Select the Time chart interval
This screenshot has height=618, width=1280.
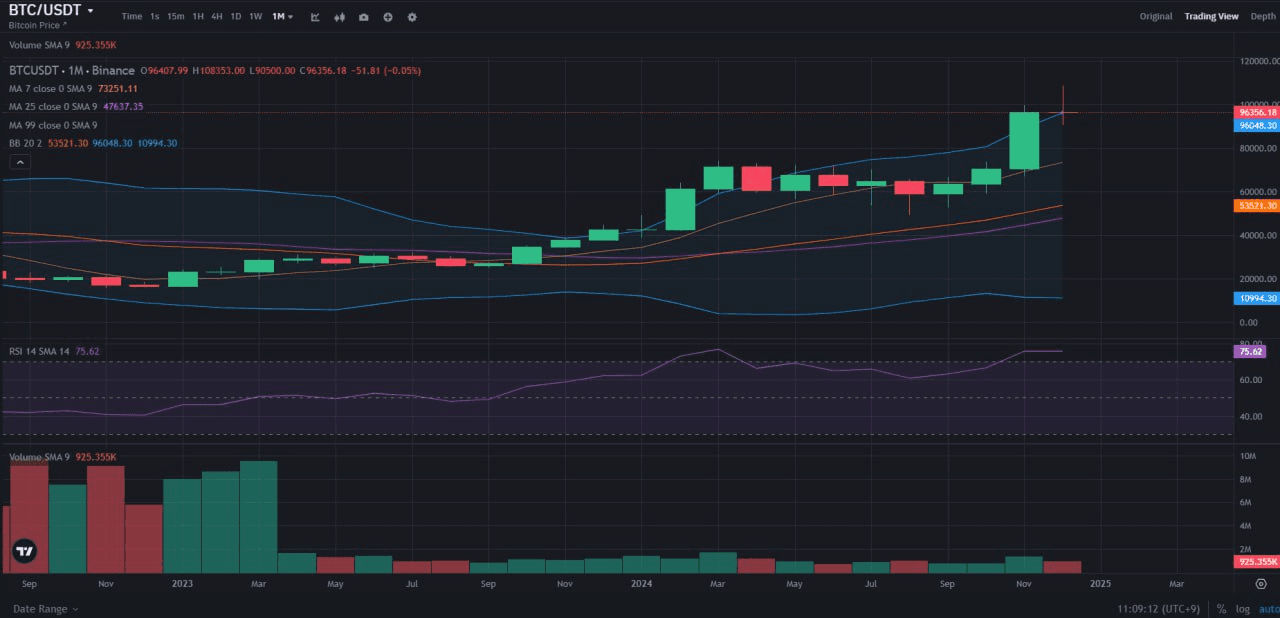point(132,17)
